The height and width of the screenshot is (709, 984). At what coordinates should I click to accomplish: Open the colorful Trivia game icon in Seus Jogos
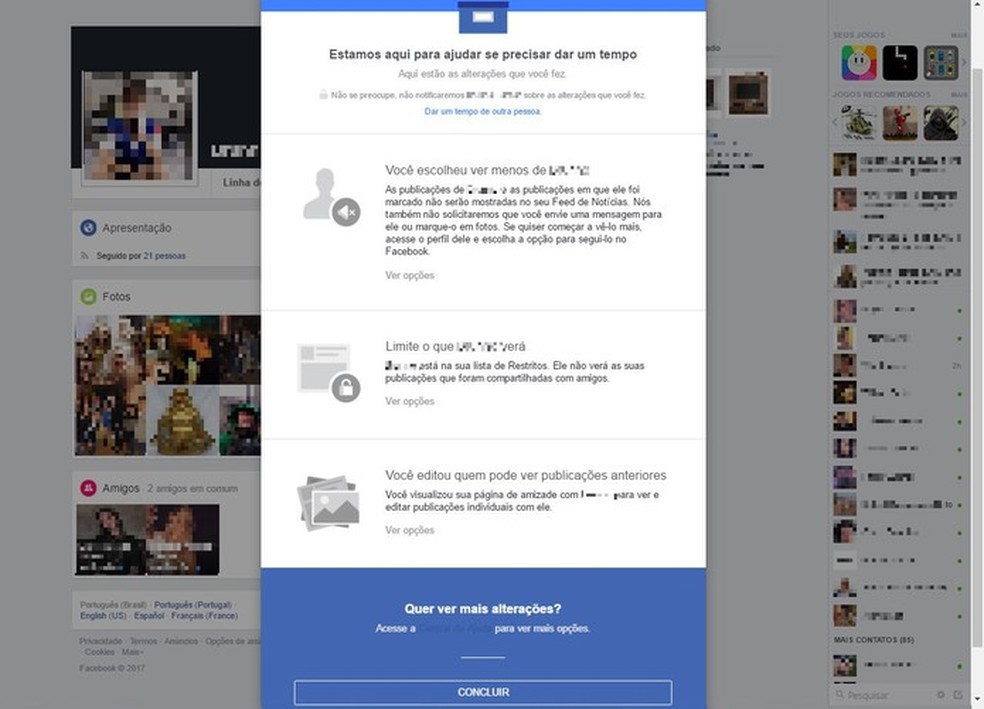858,63
